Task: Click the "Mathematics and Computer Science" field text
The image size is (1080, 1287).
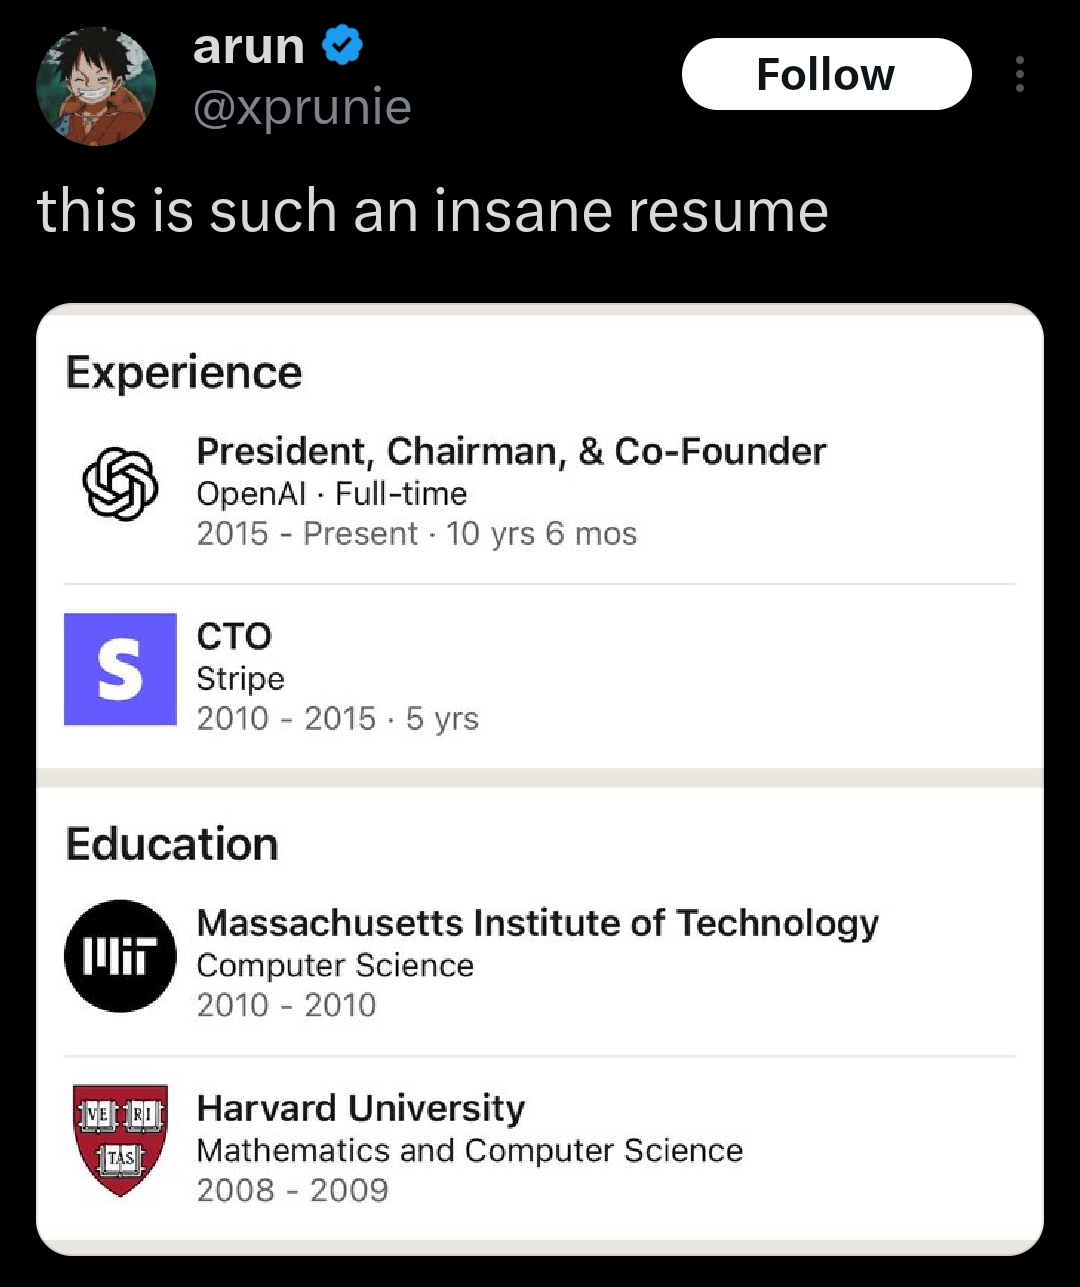Action: pyautogui.click(x=469, y=1150)
